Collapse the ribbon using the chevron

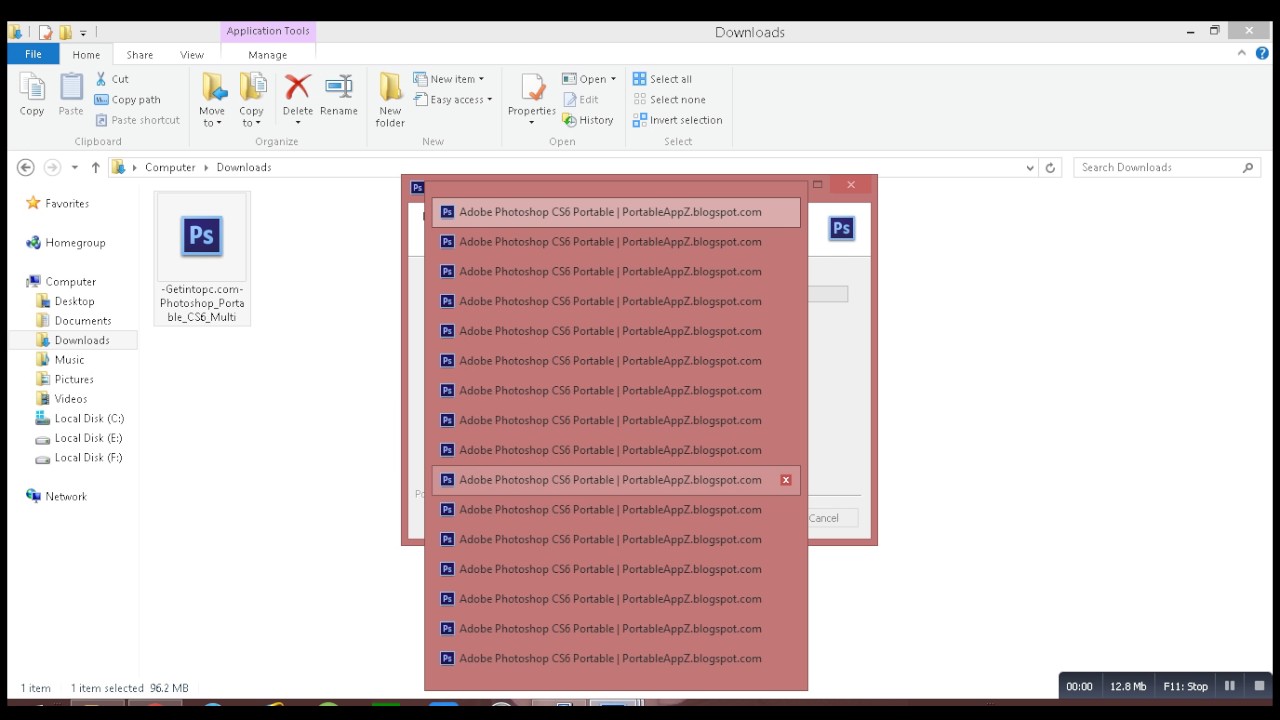(x=1244, y=54)
